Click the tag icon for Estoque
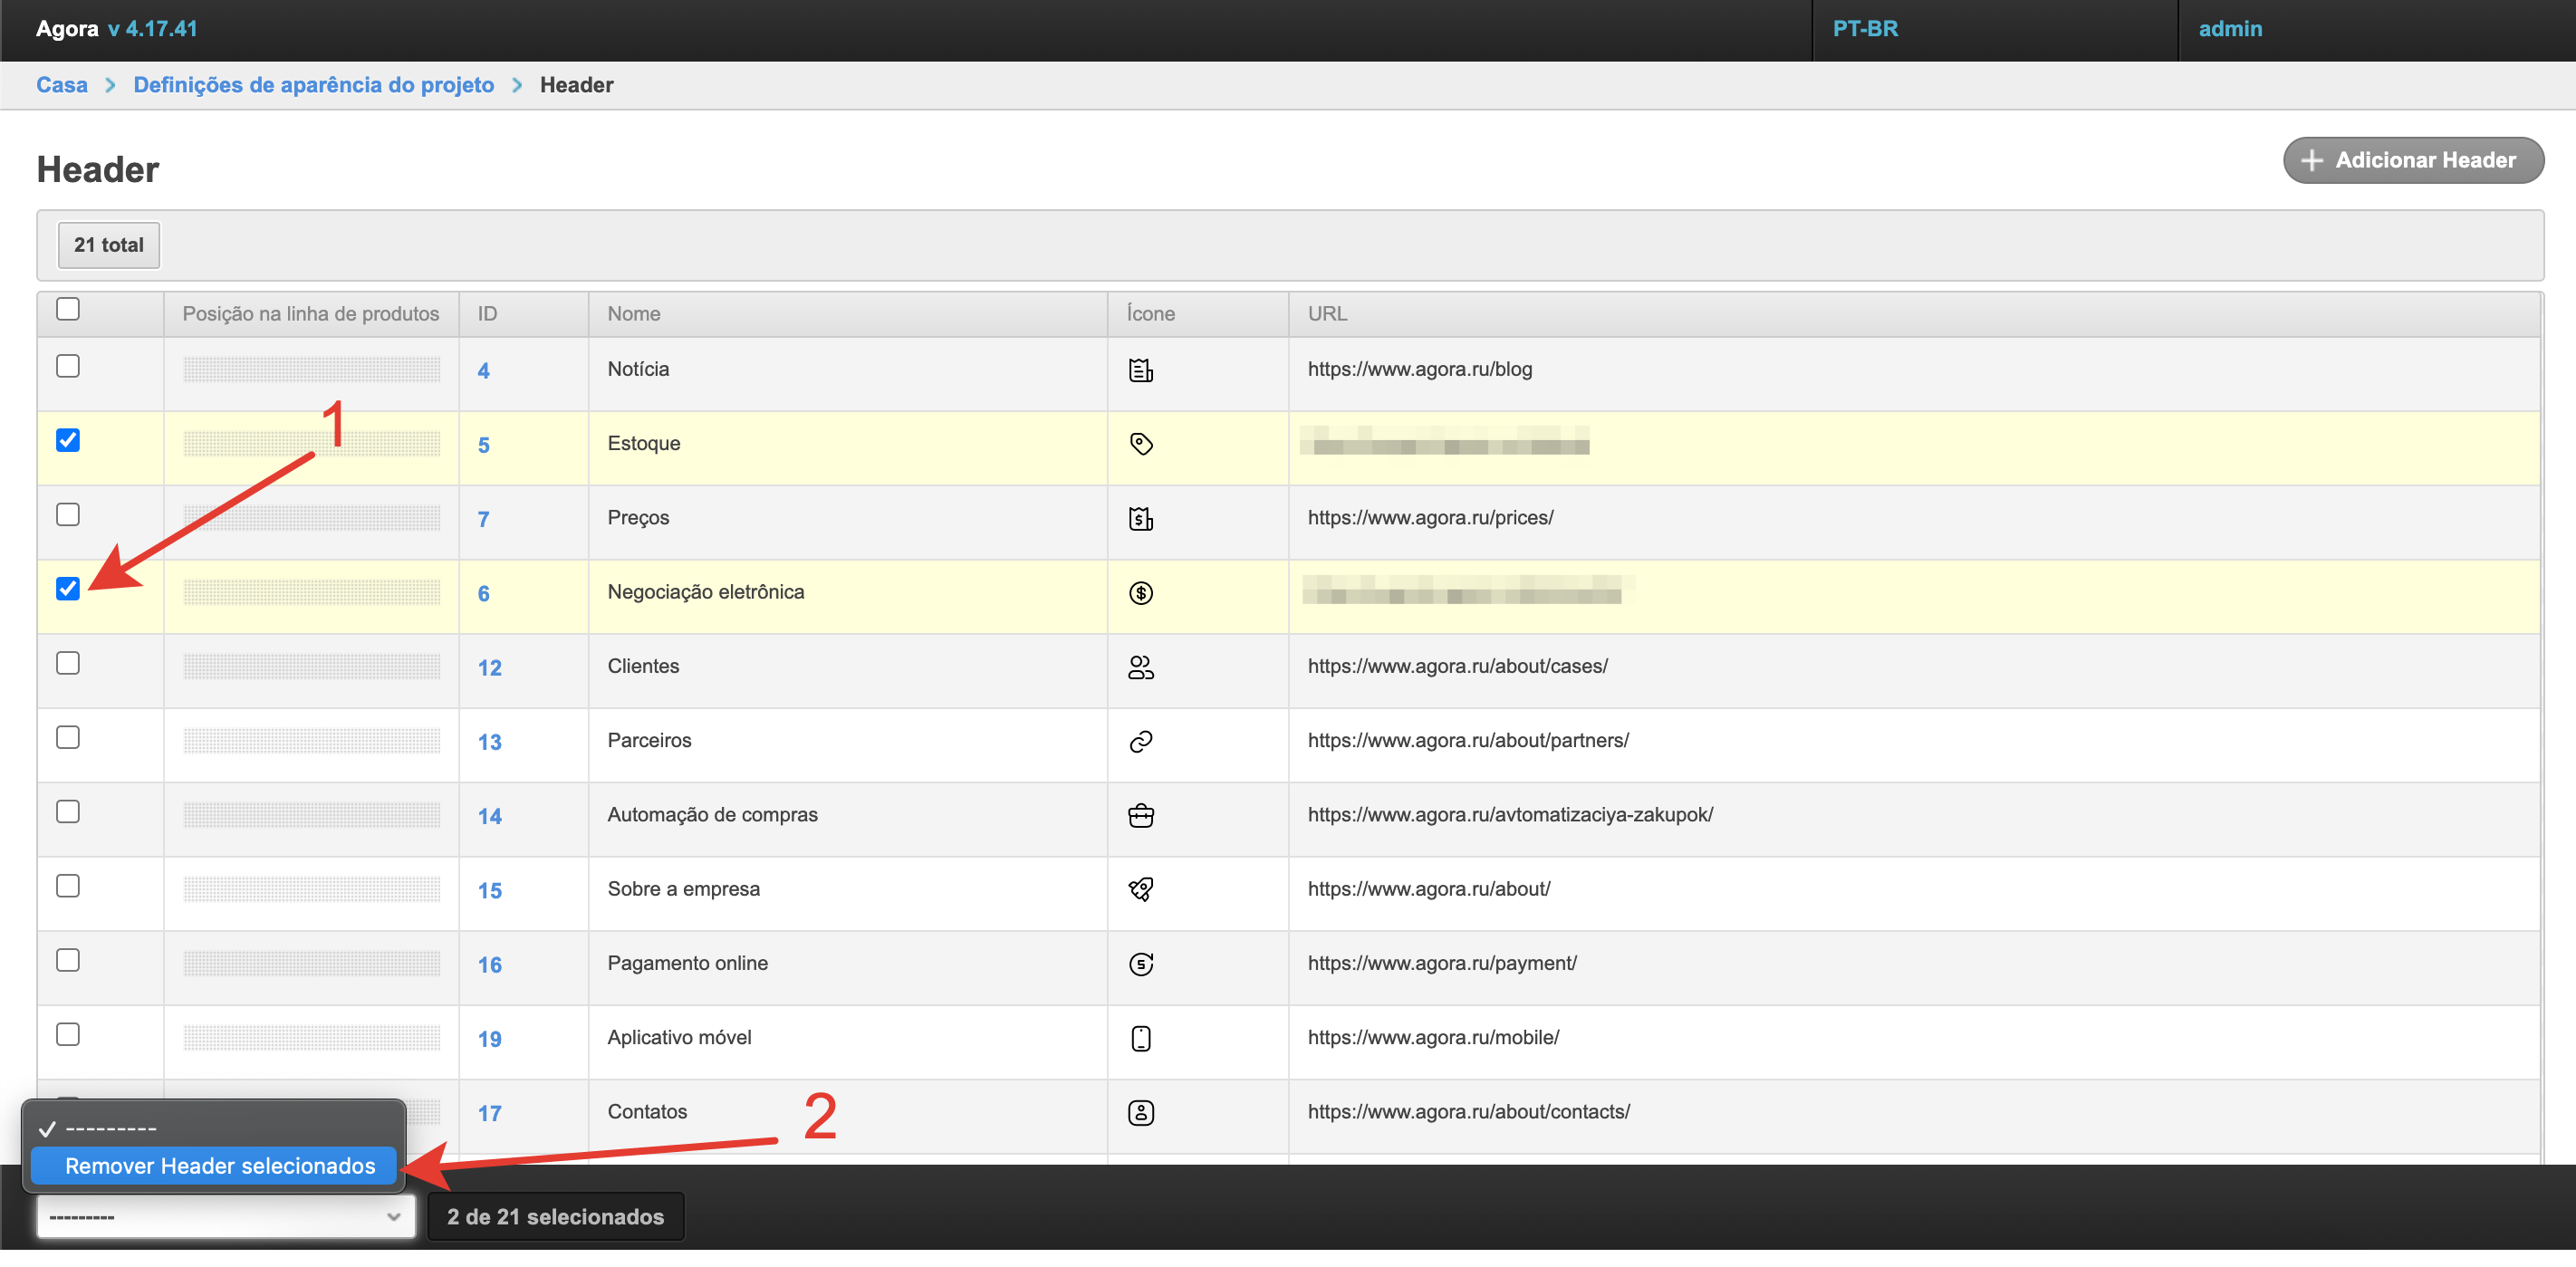This screenshot has width=2576, height=1267. click(1140, 444)
